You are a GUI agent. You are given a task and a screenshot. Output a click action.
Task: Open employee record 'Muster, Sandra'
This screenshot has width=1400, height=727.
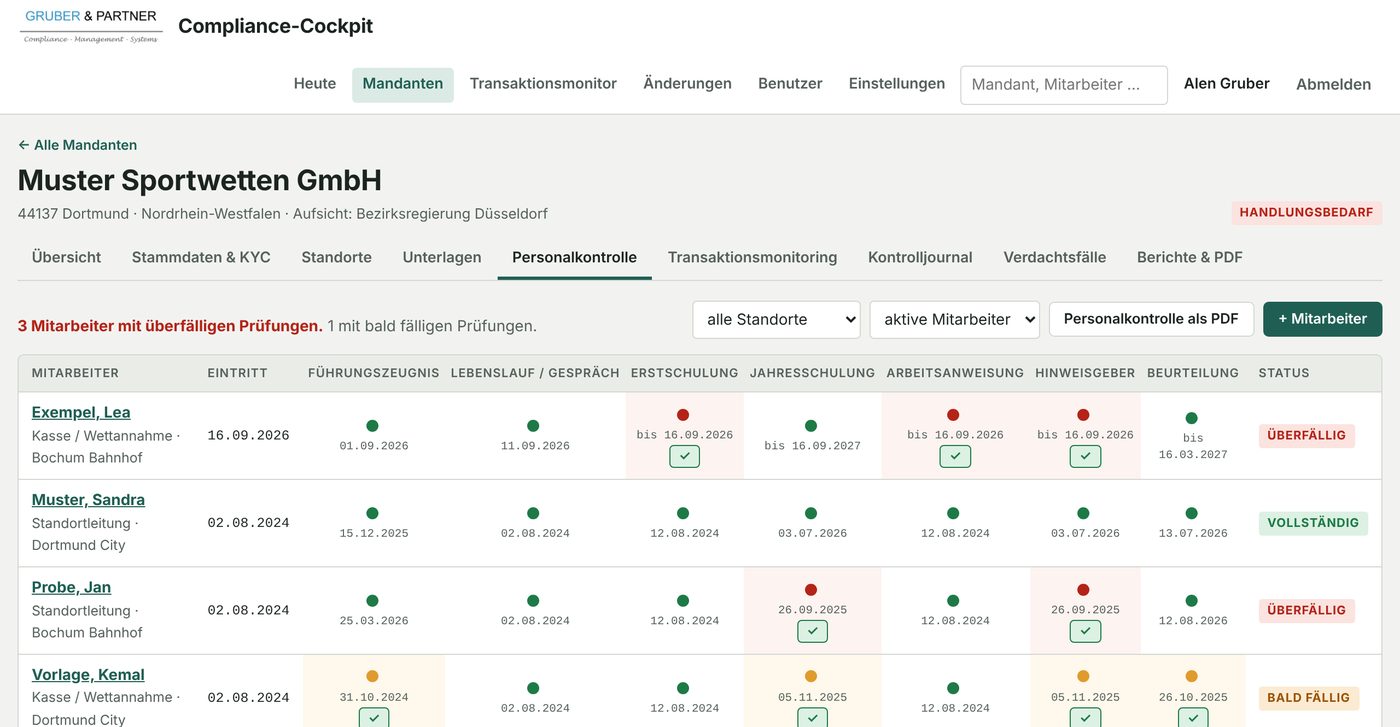click(x=88, y=500)
